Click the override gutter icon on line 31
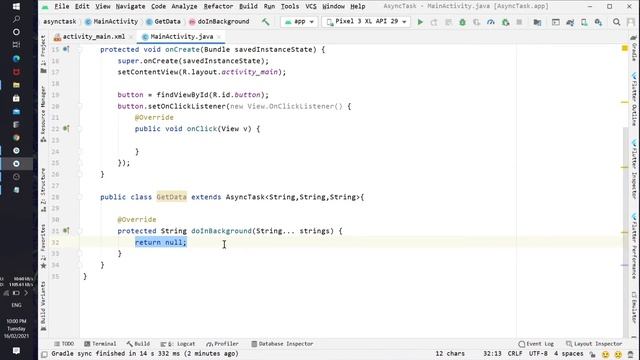Screen dimensions: 640x360 (66, 231)
